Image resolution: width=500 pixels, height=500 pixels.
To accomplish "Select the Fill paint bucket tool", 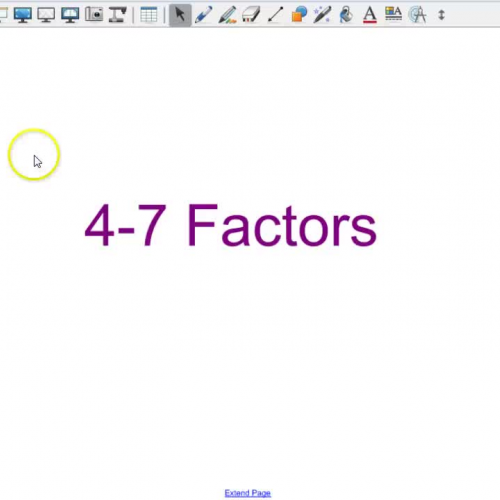I will 346,15.
